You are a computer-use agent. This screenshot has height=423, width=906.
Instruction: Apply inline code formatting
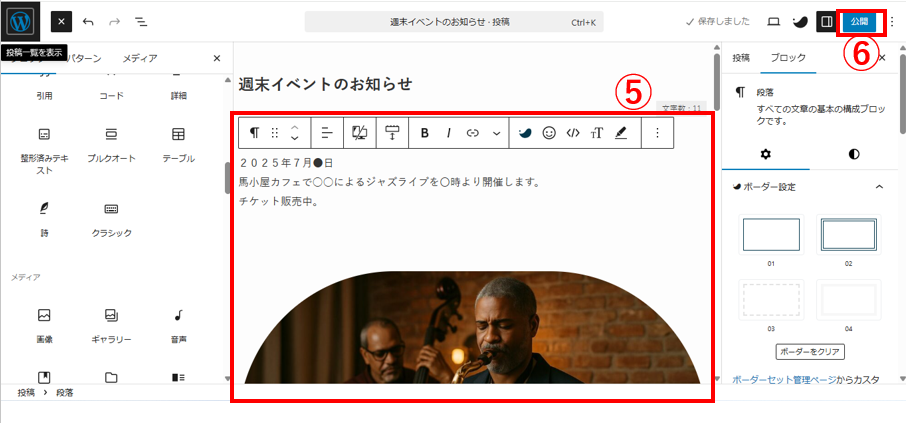tap(573, 133)
